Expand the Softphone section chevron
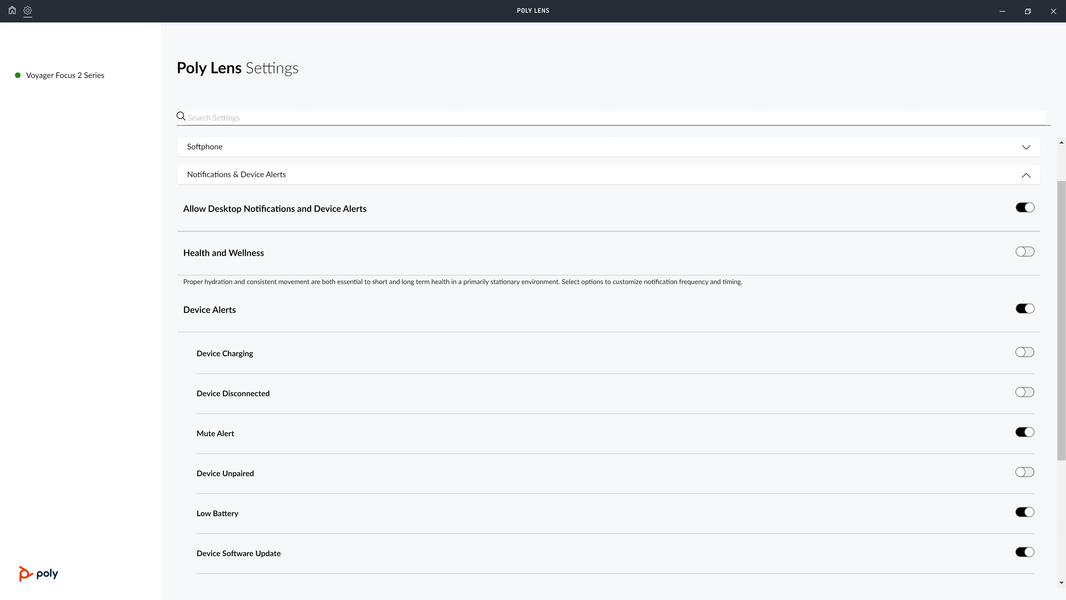Viewport: 1066px width, 600px height. pyautogui.click(x=1026, y=147)
